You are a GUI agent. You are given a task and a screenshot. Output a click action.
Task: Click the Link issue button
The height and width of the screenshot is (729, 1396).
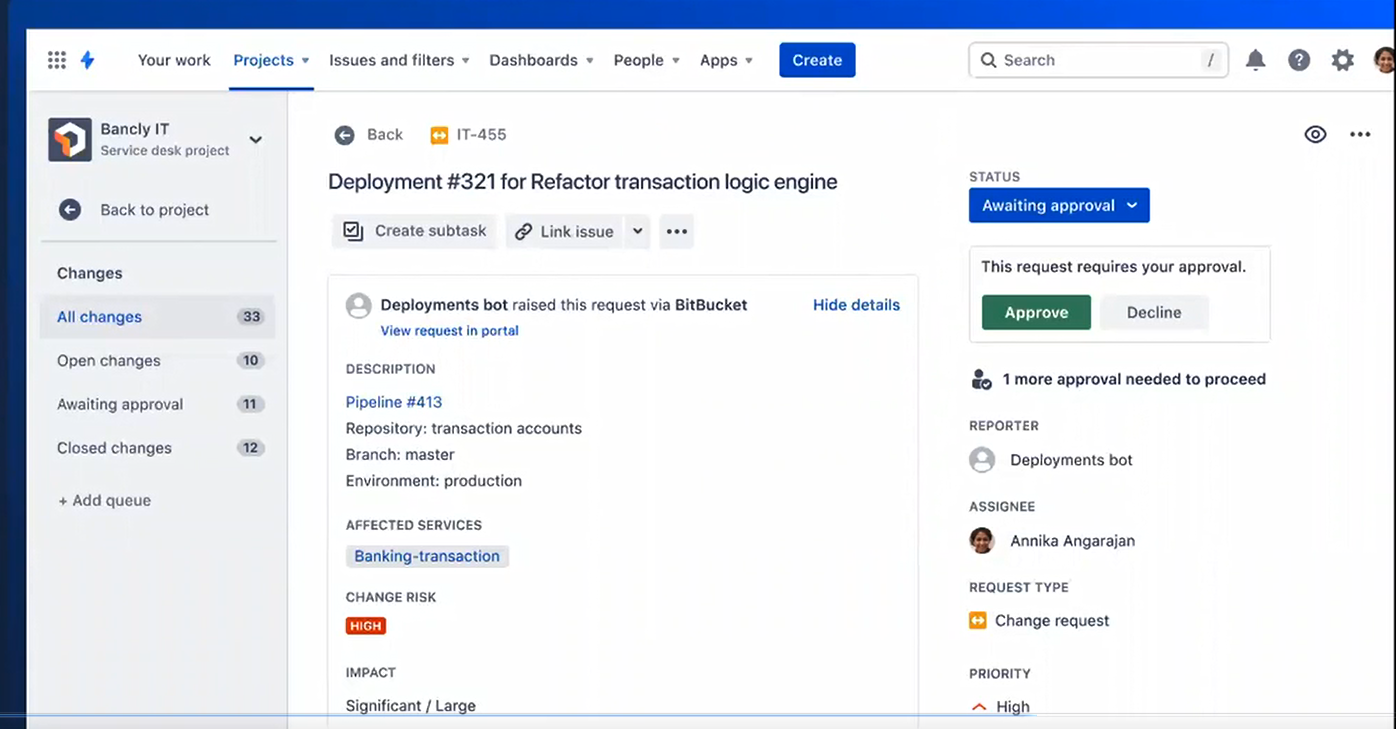tap(566, 232)
